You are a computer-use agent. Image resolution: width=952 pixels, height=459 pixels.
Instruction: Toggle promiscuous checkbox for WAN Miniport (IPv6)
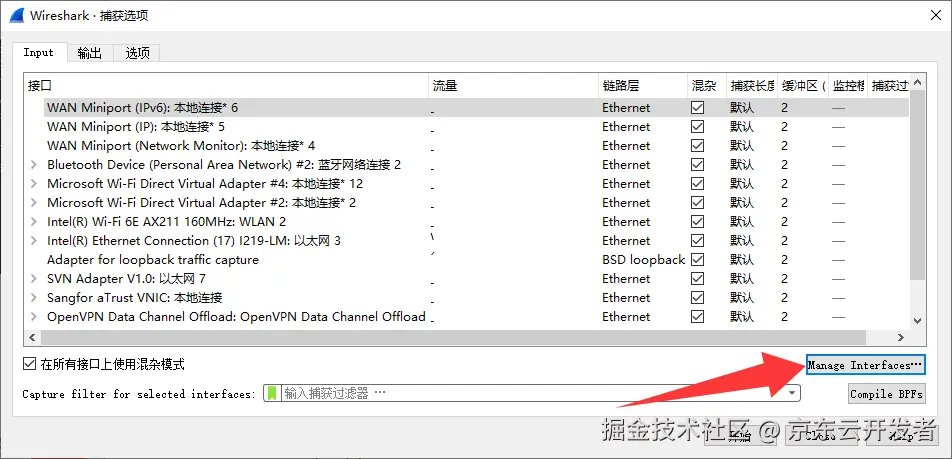click(698, 107)
